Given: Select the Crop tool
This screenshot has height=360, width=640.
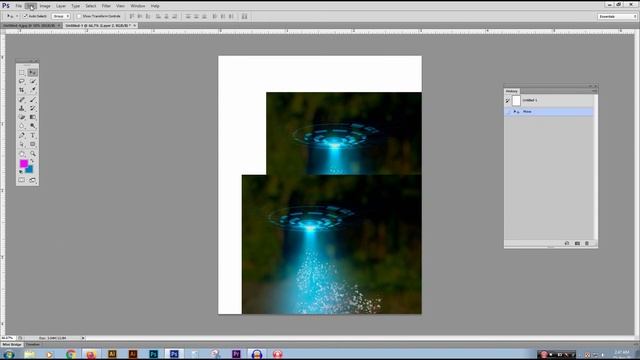Looking at the screenshot, I should point(22,90).
